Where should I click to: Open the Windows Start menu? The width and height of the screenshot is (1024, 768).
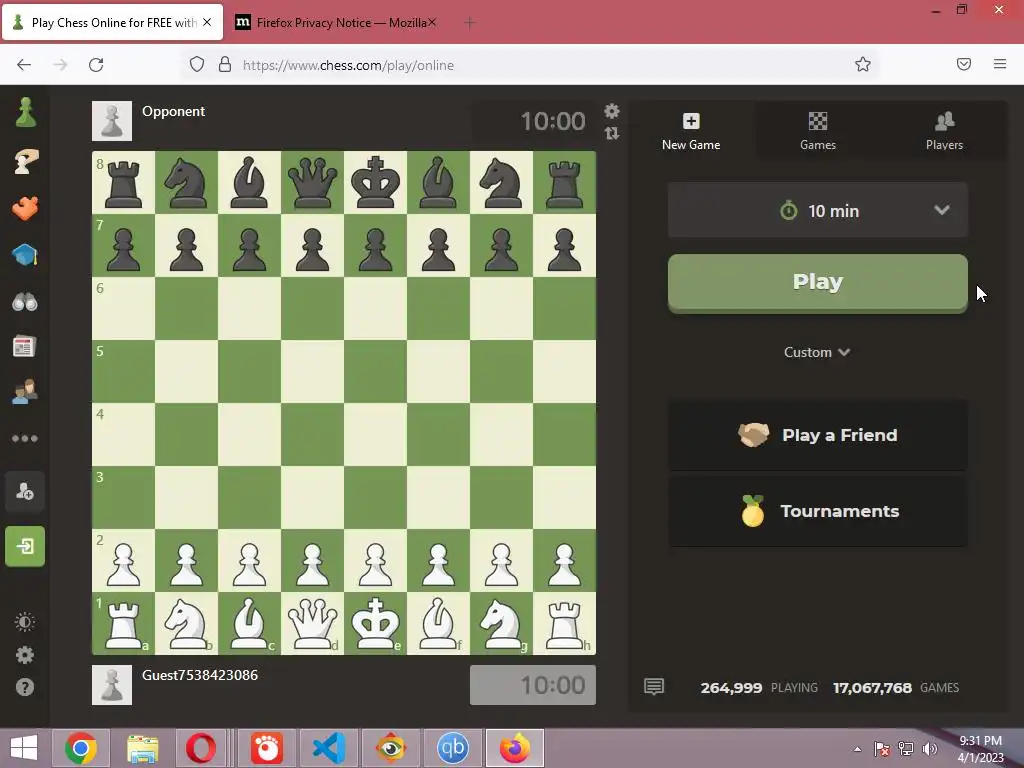tap(24, 748)
